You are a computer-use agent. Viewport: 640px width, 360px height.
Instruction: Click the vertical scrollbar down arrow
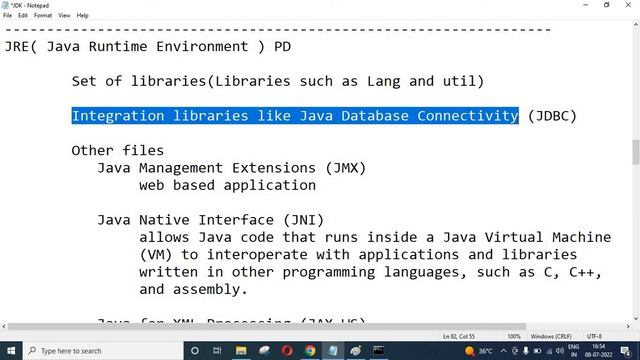pos(636,319)
